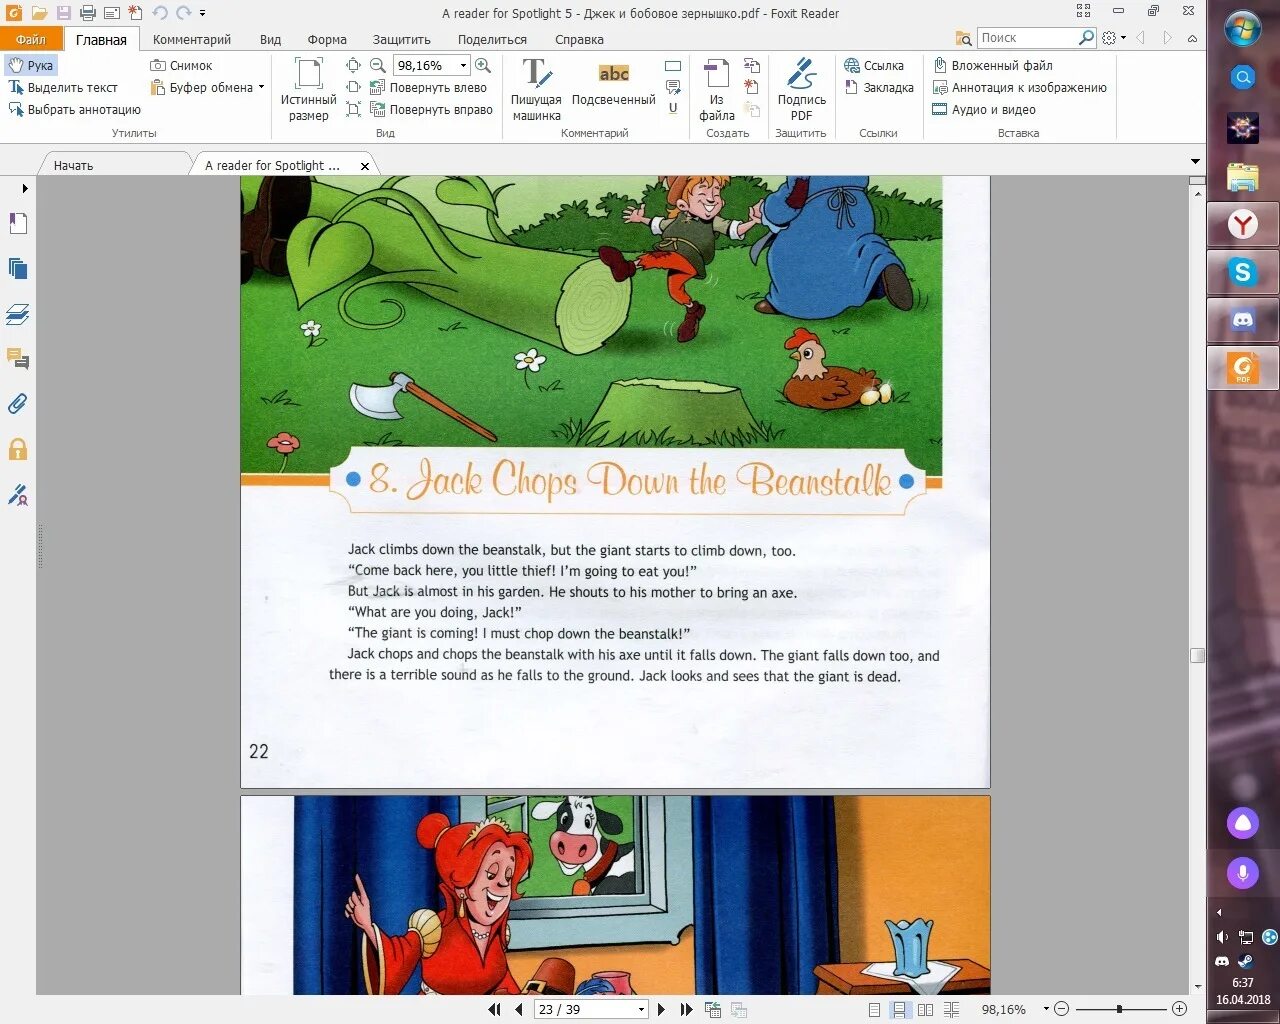
Task: Go to the next page
Action: (662, 1009)
